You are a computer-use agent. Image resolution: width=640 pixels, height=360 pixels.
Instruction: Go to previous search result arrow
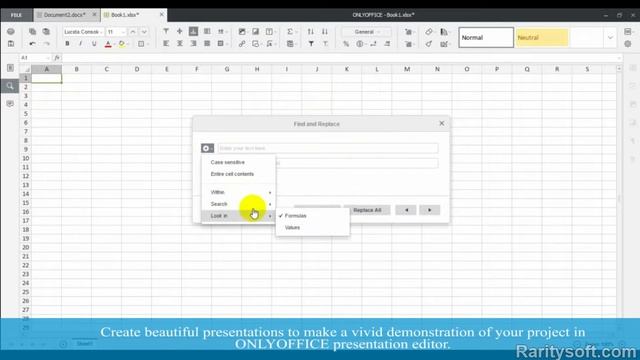[406, 210]
